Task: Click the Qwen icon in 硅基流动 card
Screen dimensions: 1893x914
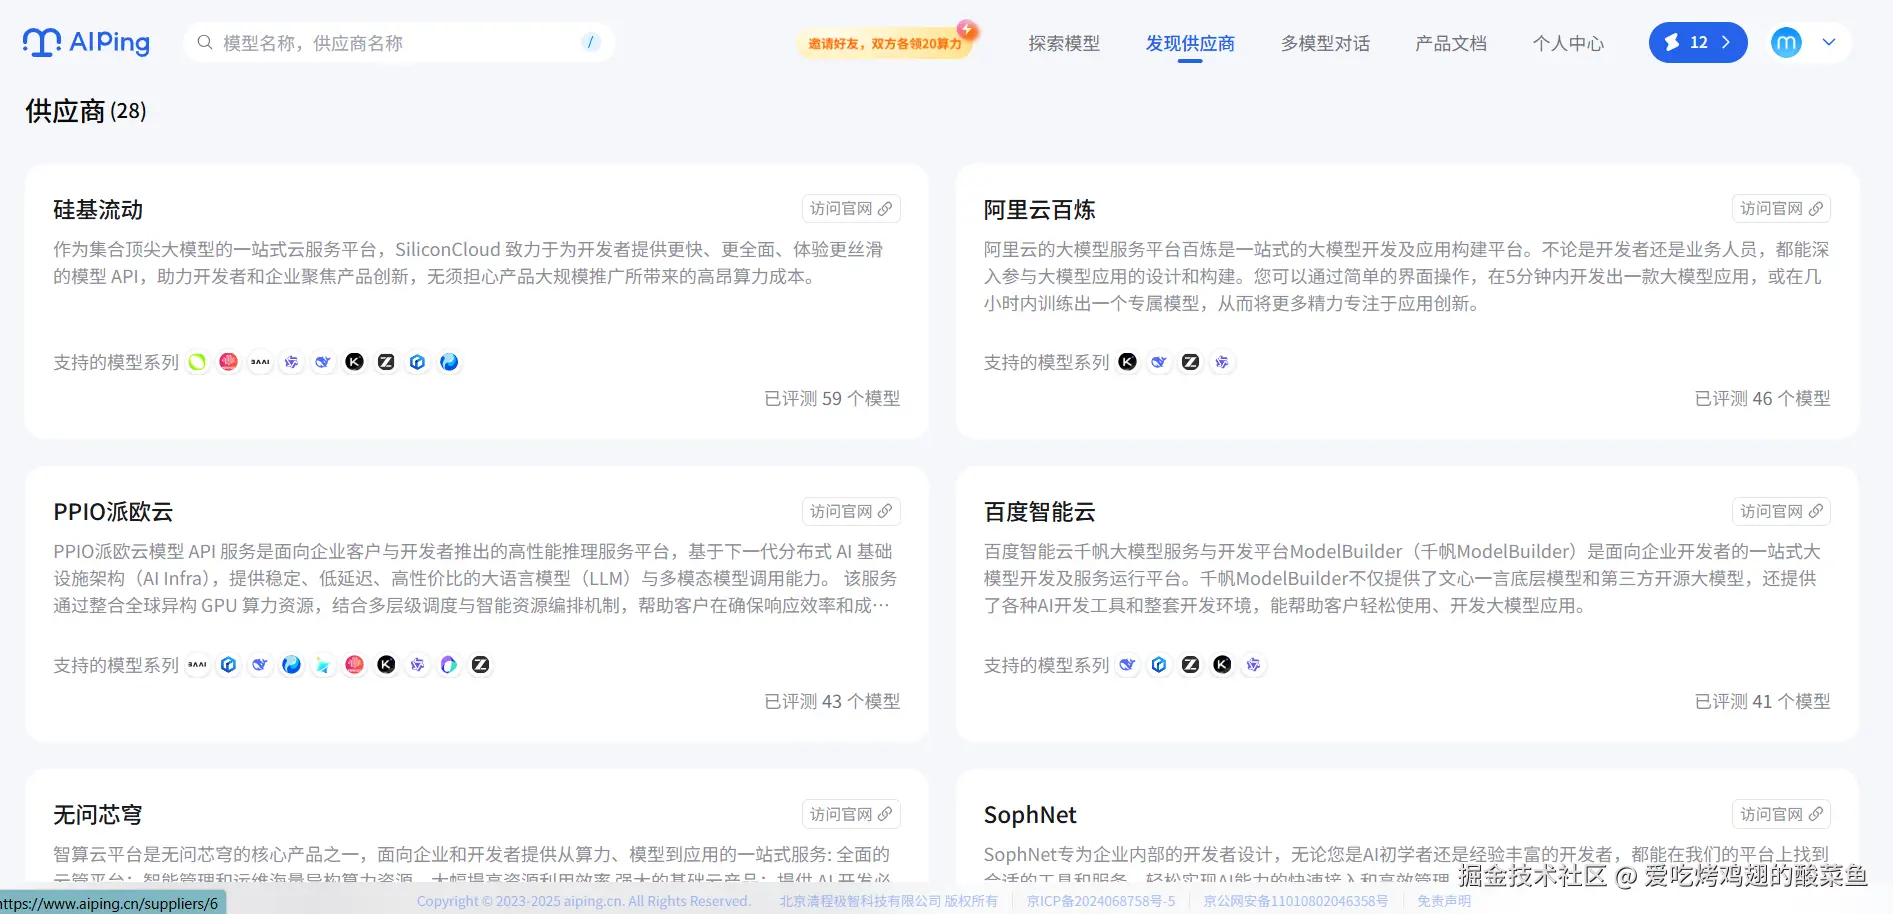Action: 292,362
